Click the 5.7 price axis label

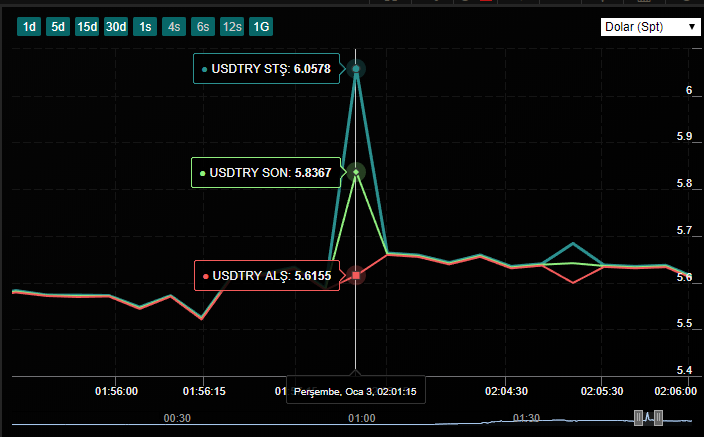[684, 230]
